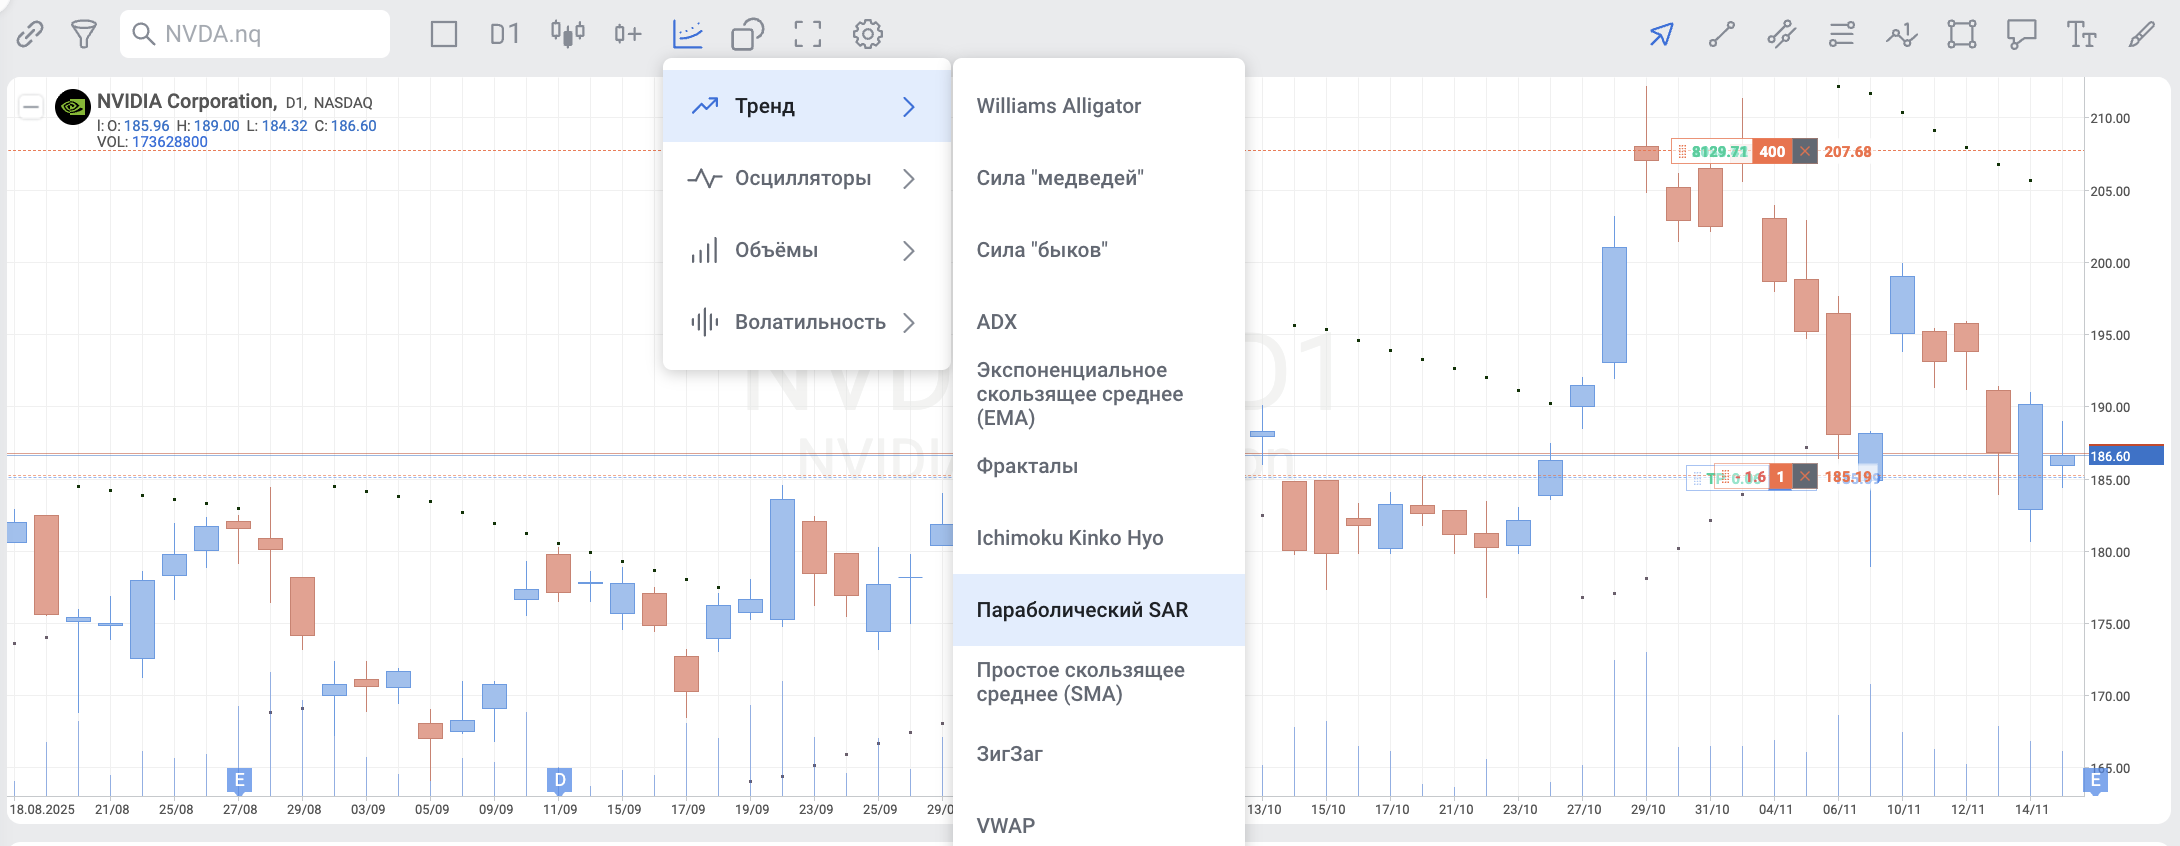
Task: Click the 186.60 current price tag
Action: coord(2126,456)
